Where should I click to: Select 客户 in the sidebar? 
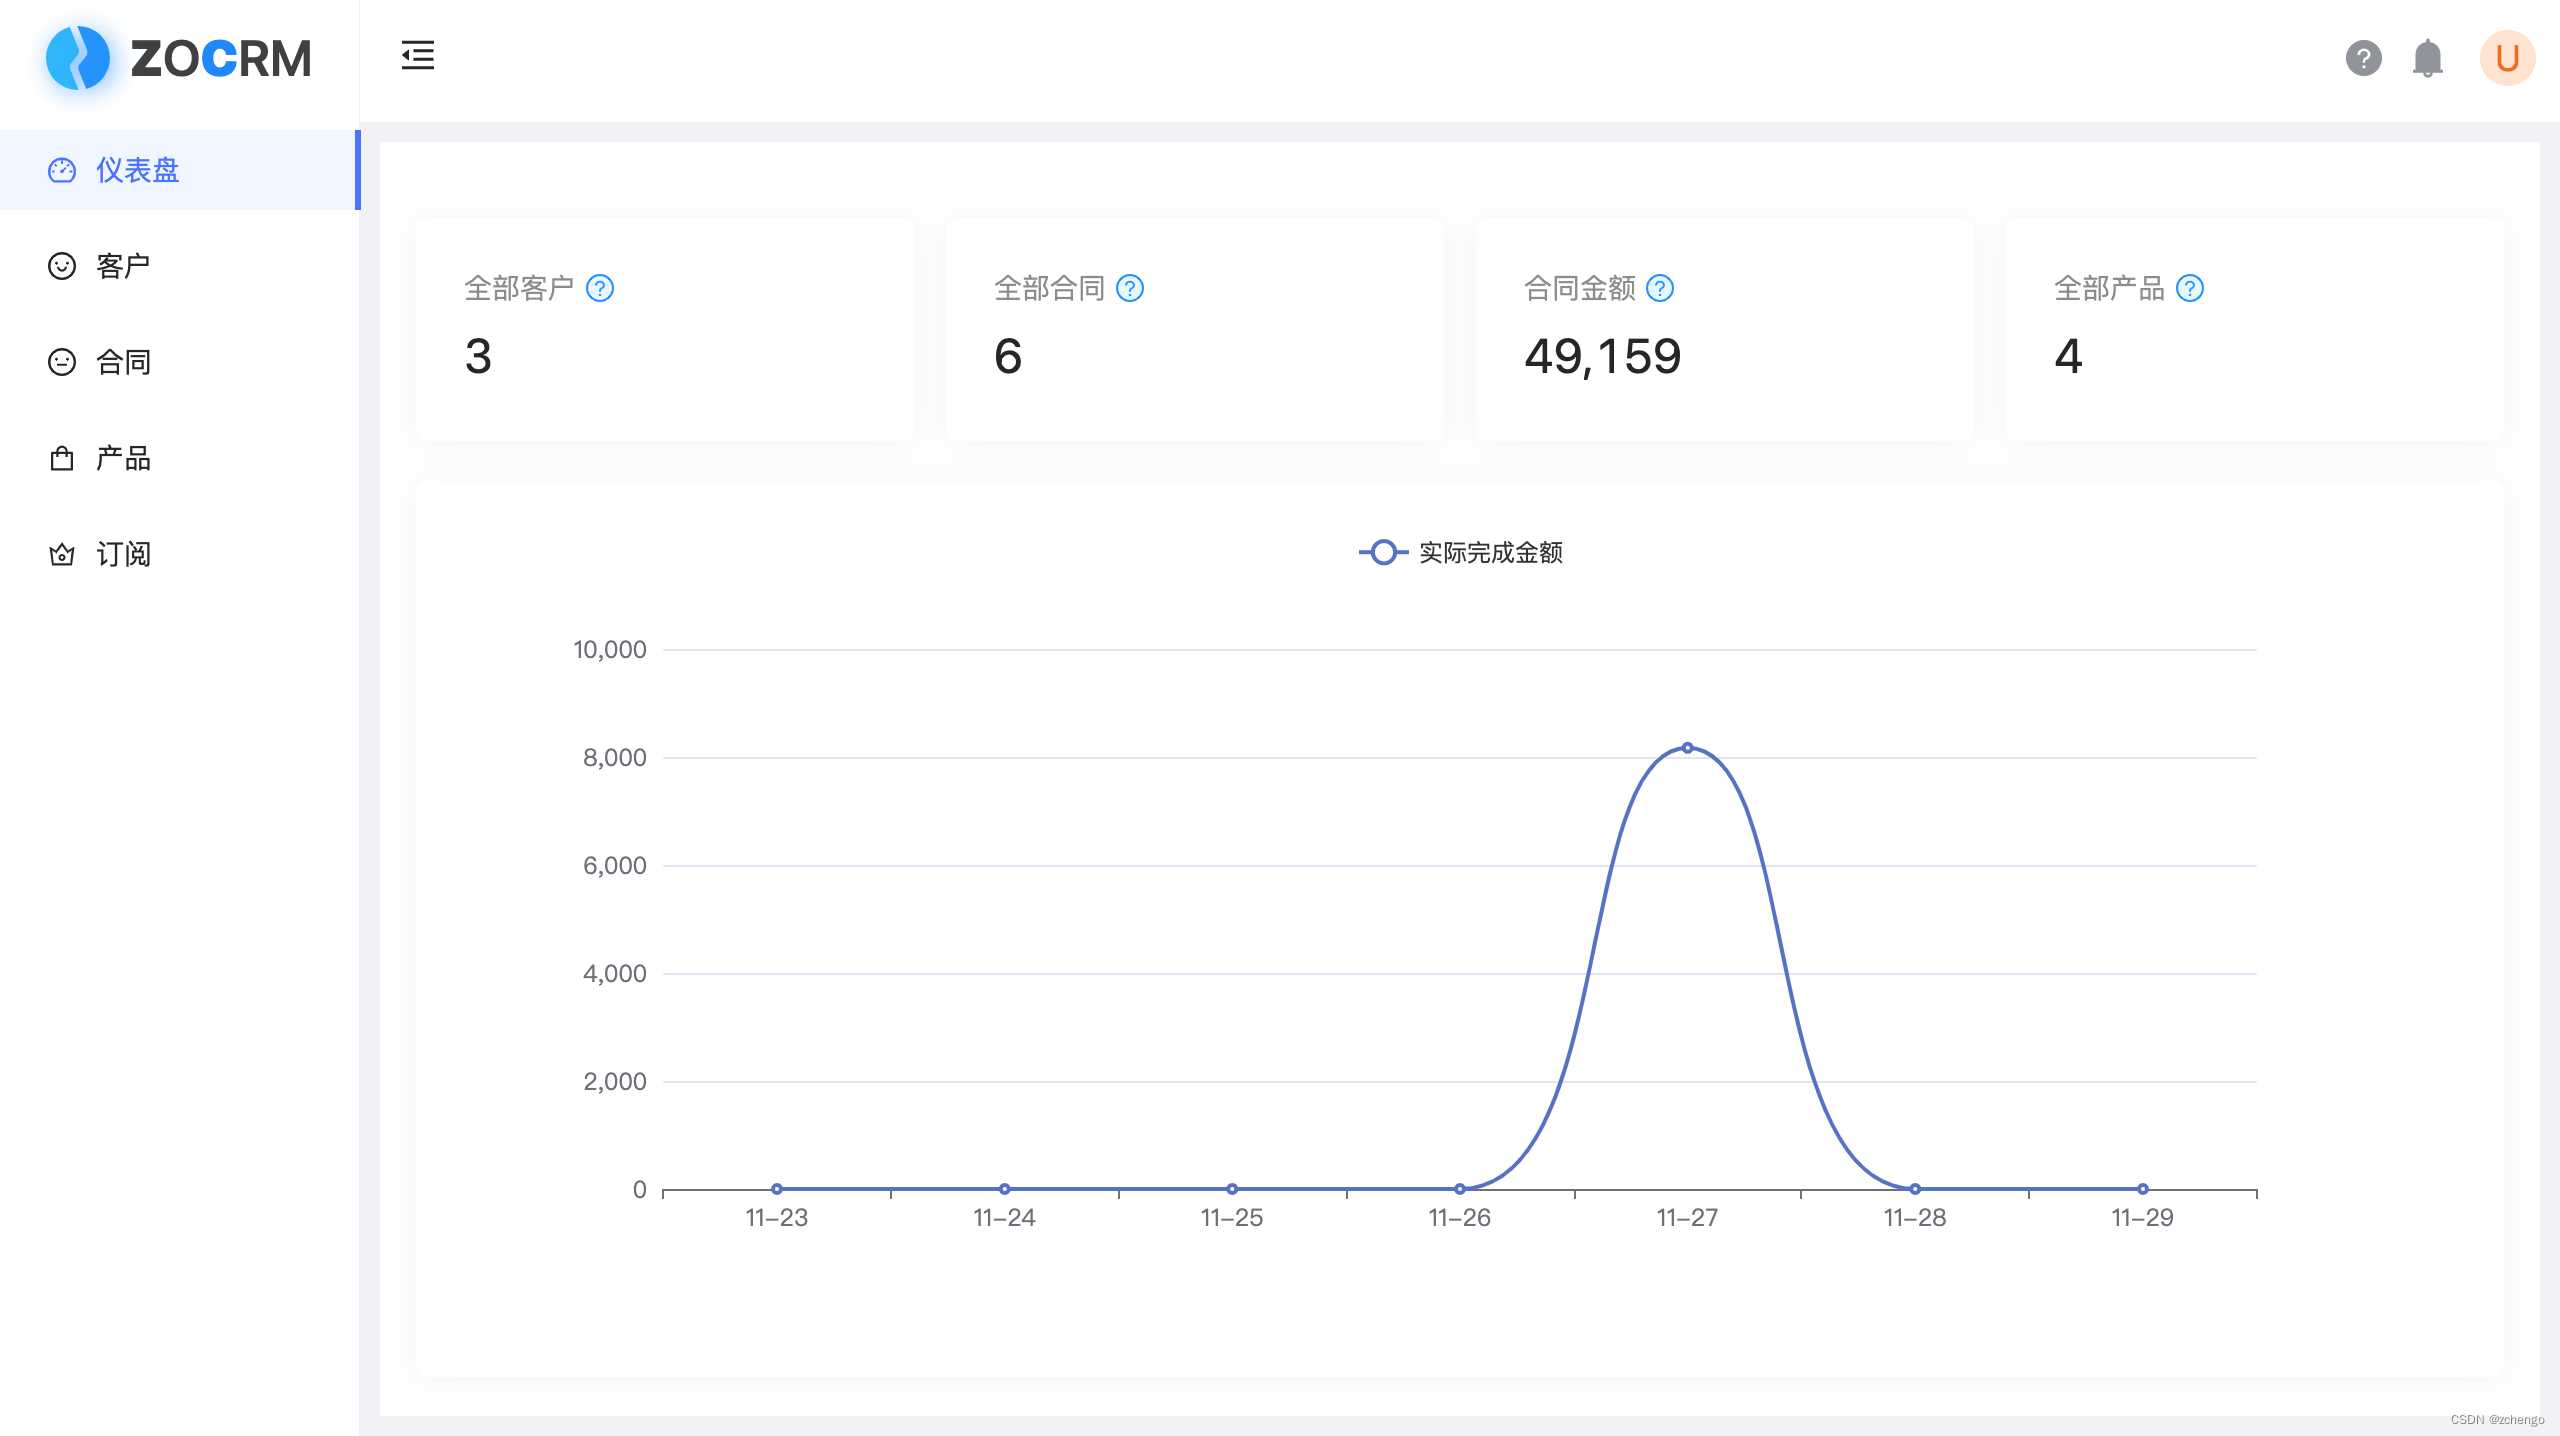[121, 265]
